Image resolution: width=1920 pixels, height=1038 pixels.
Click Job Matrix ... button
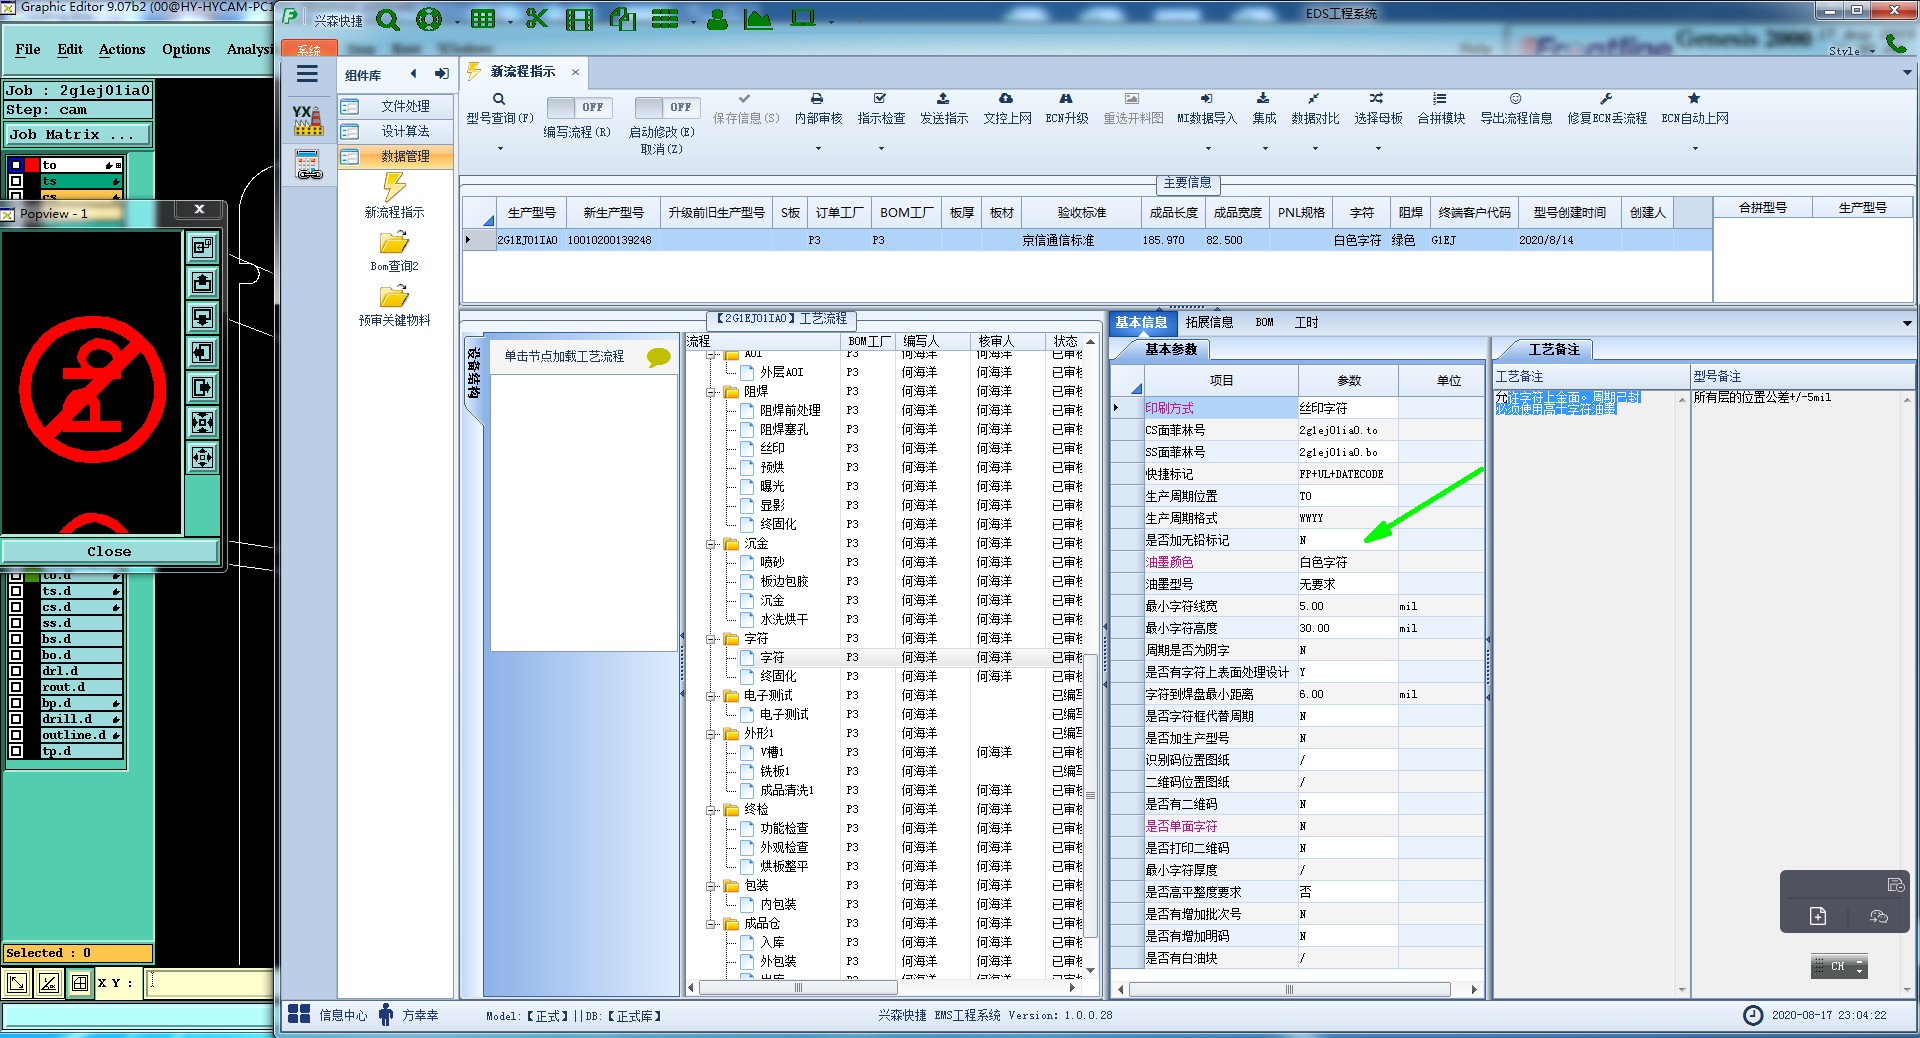77,134
